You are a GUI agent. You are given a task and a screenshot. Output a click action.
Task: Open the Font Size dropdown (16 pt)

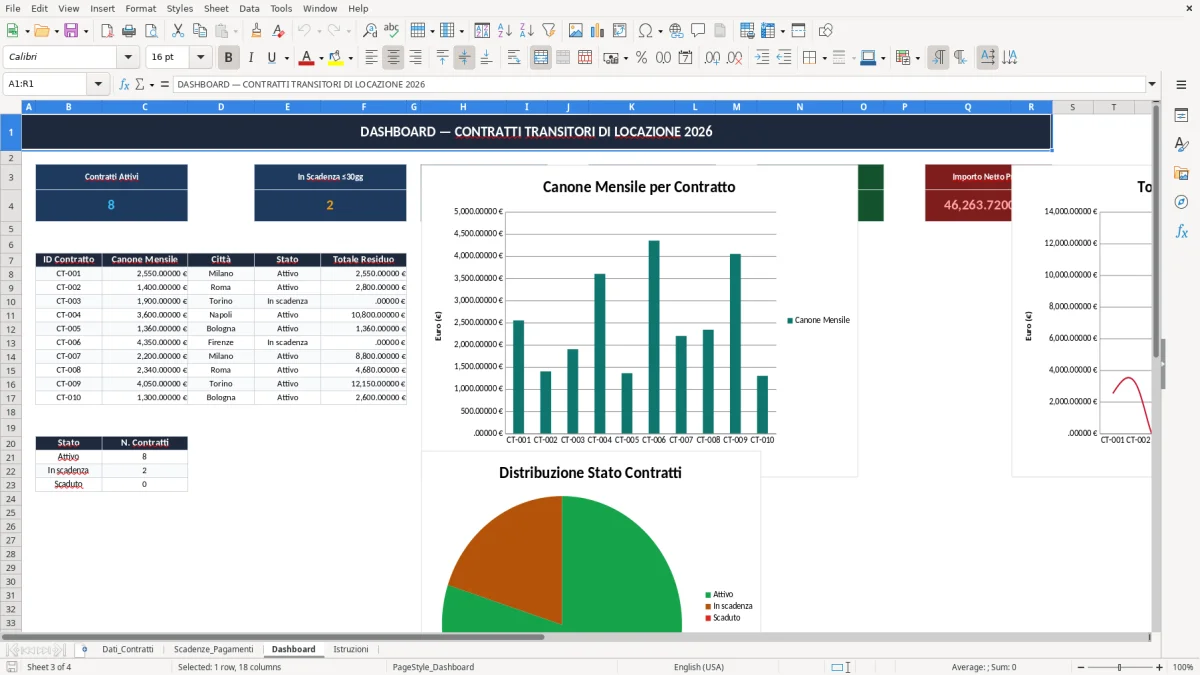tap(201, 58)
